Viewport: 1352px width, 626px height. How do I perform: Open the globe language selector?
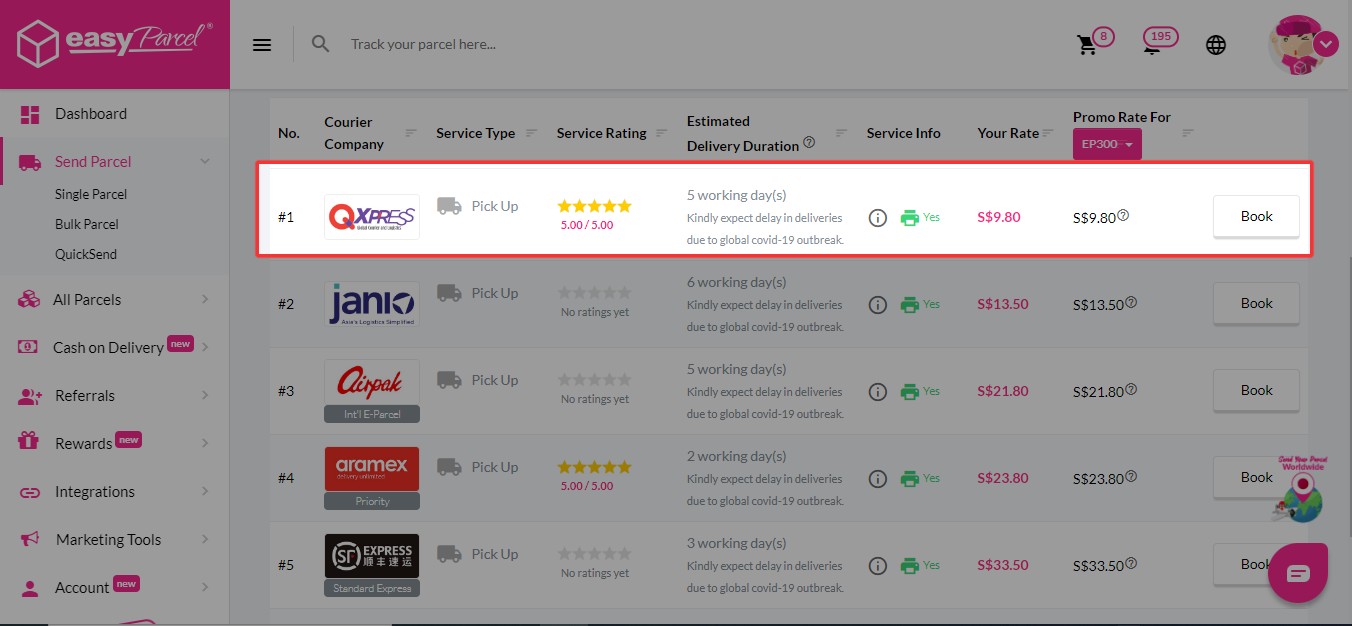pos(1216,45)
